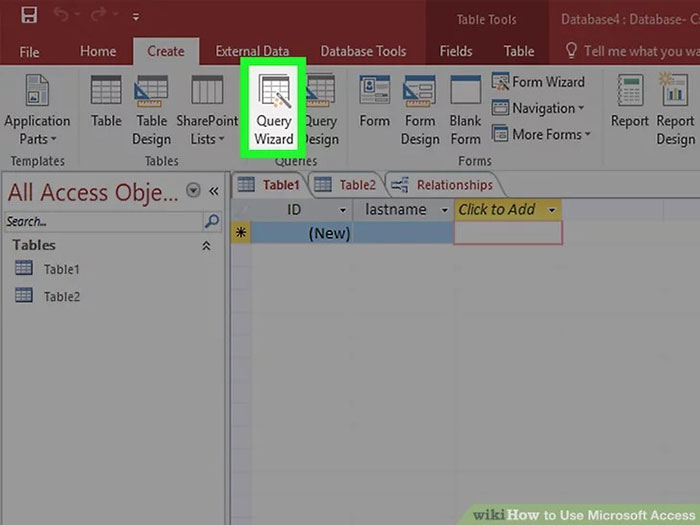Create a Blank Form

click(465, 110)
